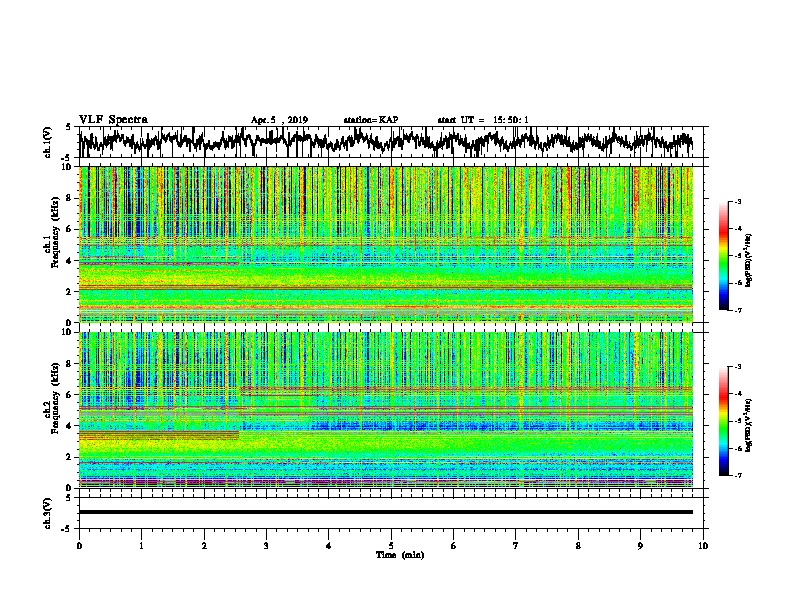The width and height of the screenshot is (792, 612).
Task: Click time axis tick label '5'
Action: coord(391,546)
